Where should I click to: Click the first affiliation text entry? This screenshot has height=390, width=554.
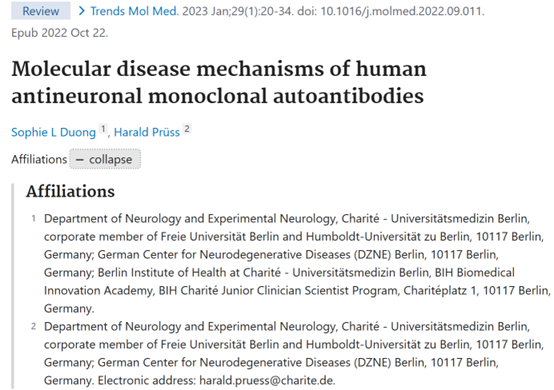click(x=297, y=264)
